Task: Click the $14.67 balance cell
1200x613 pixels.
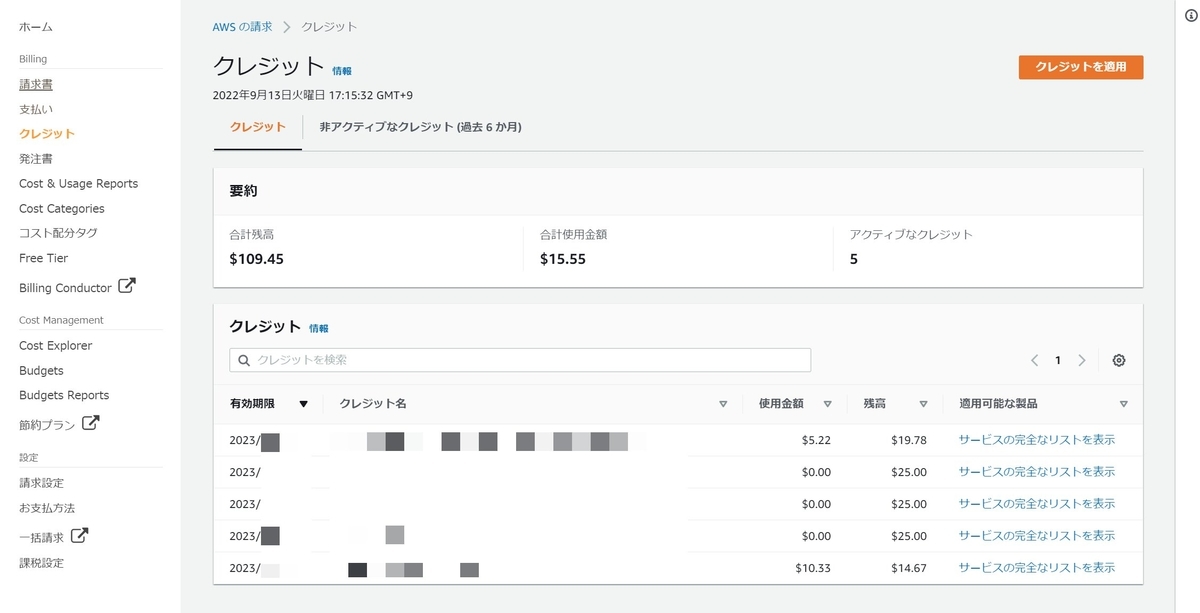Action: (x=909, y=568)
